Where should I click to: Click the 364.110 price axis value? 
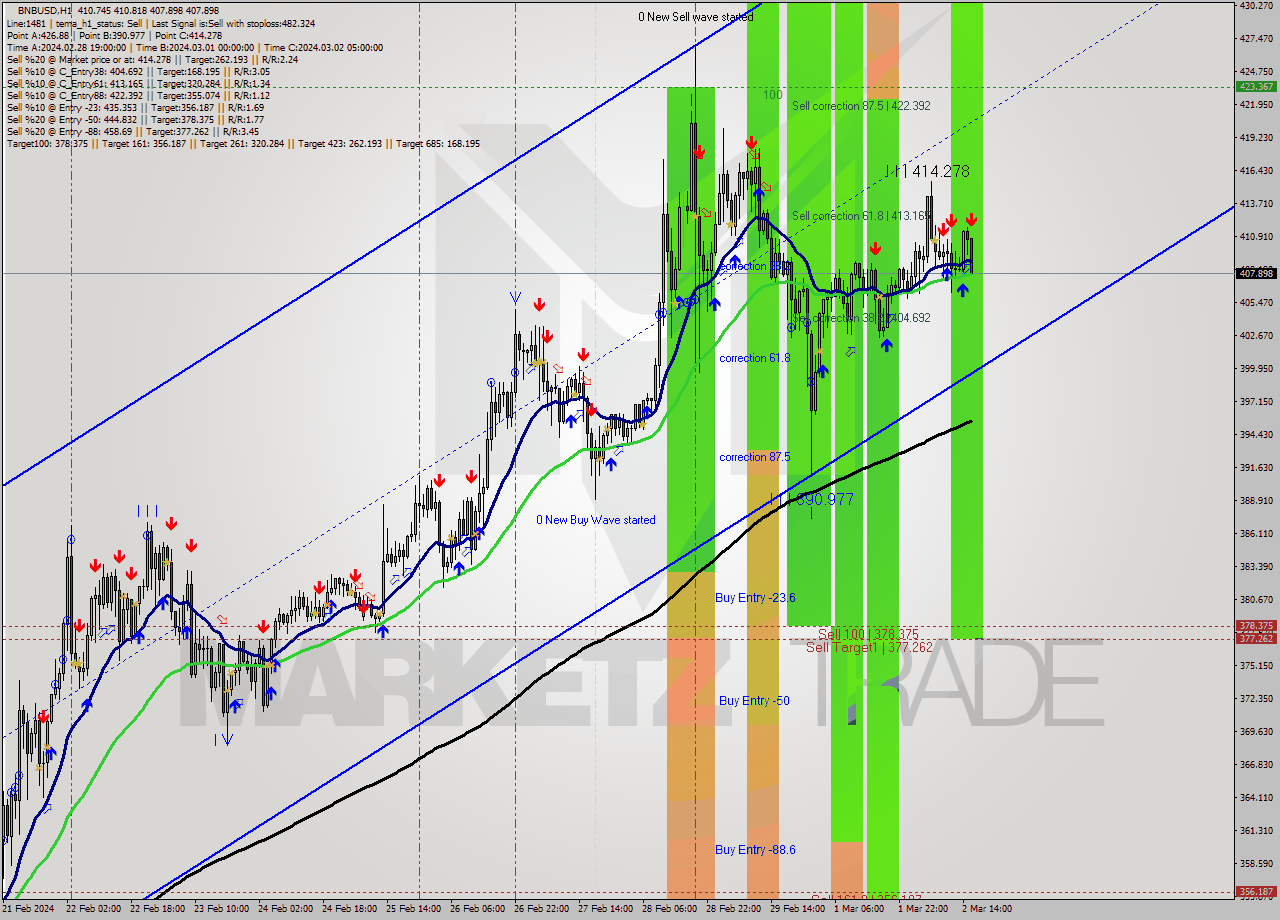pyautogui.click(x=1256, y=798)
